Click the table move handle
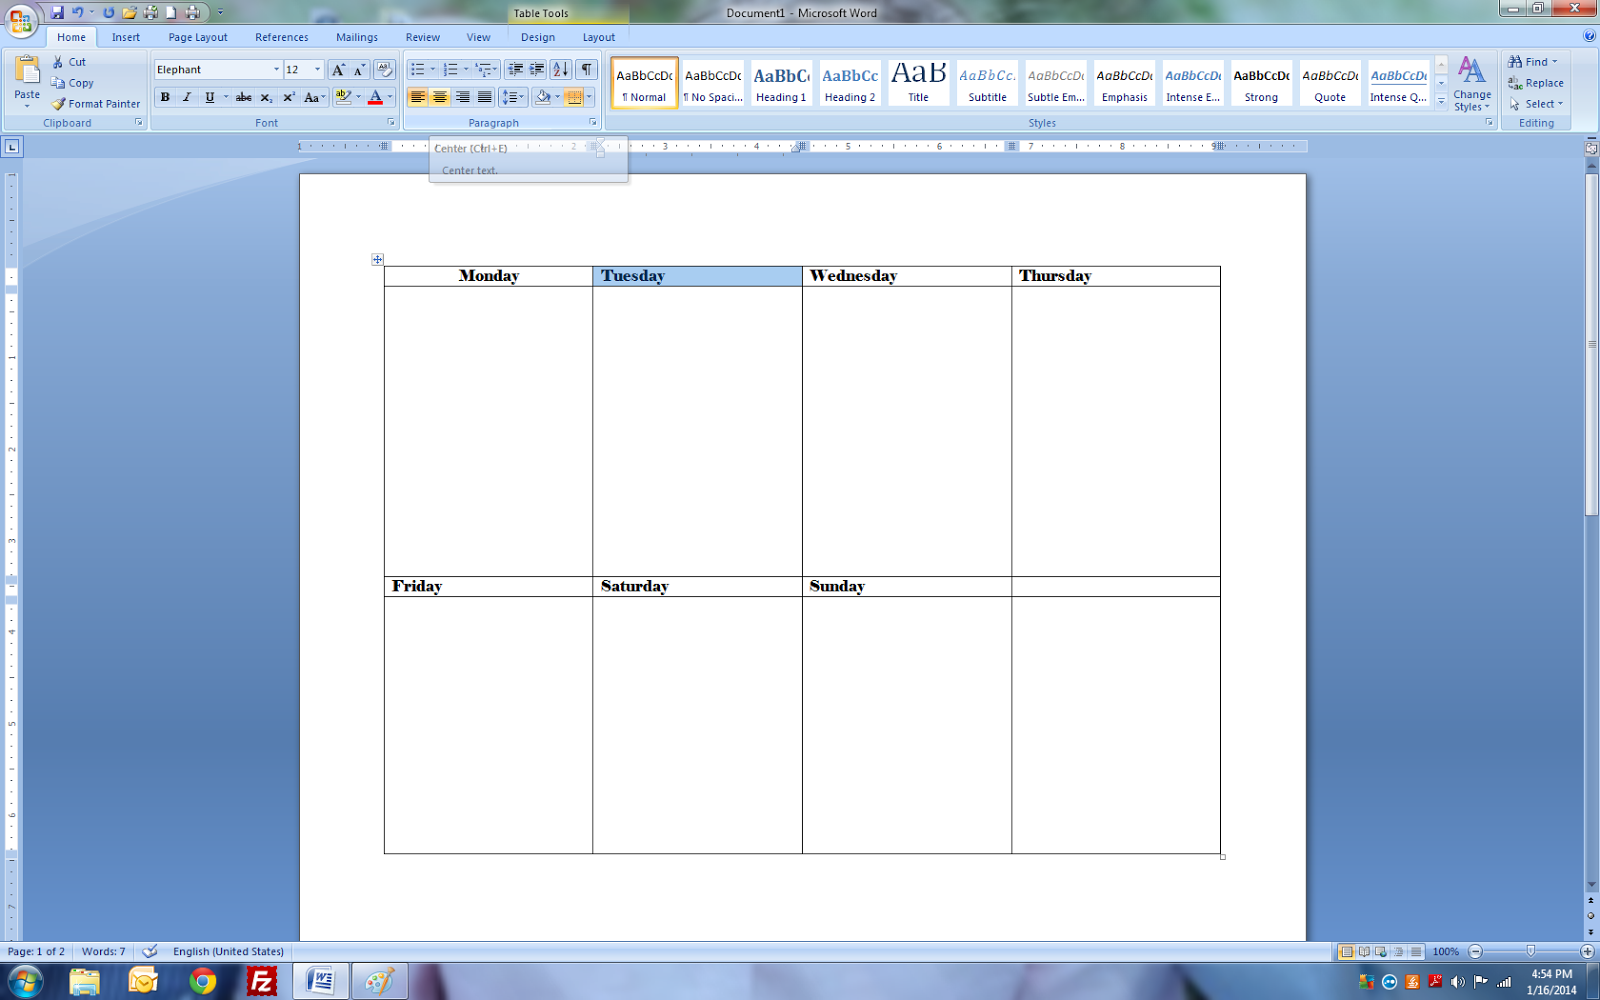The image size is (1600, 1000). 377,260
